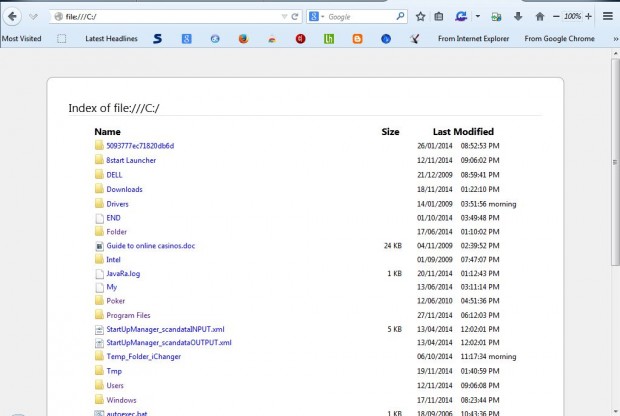This screenshot has height=416, width=620.
Task: Open Guide to online casinos.doc file
Action: click(x=150, y=245)
